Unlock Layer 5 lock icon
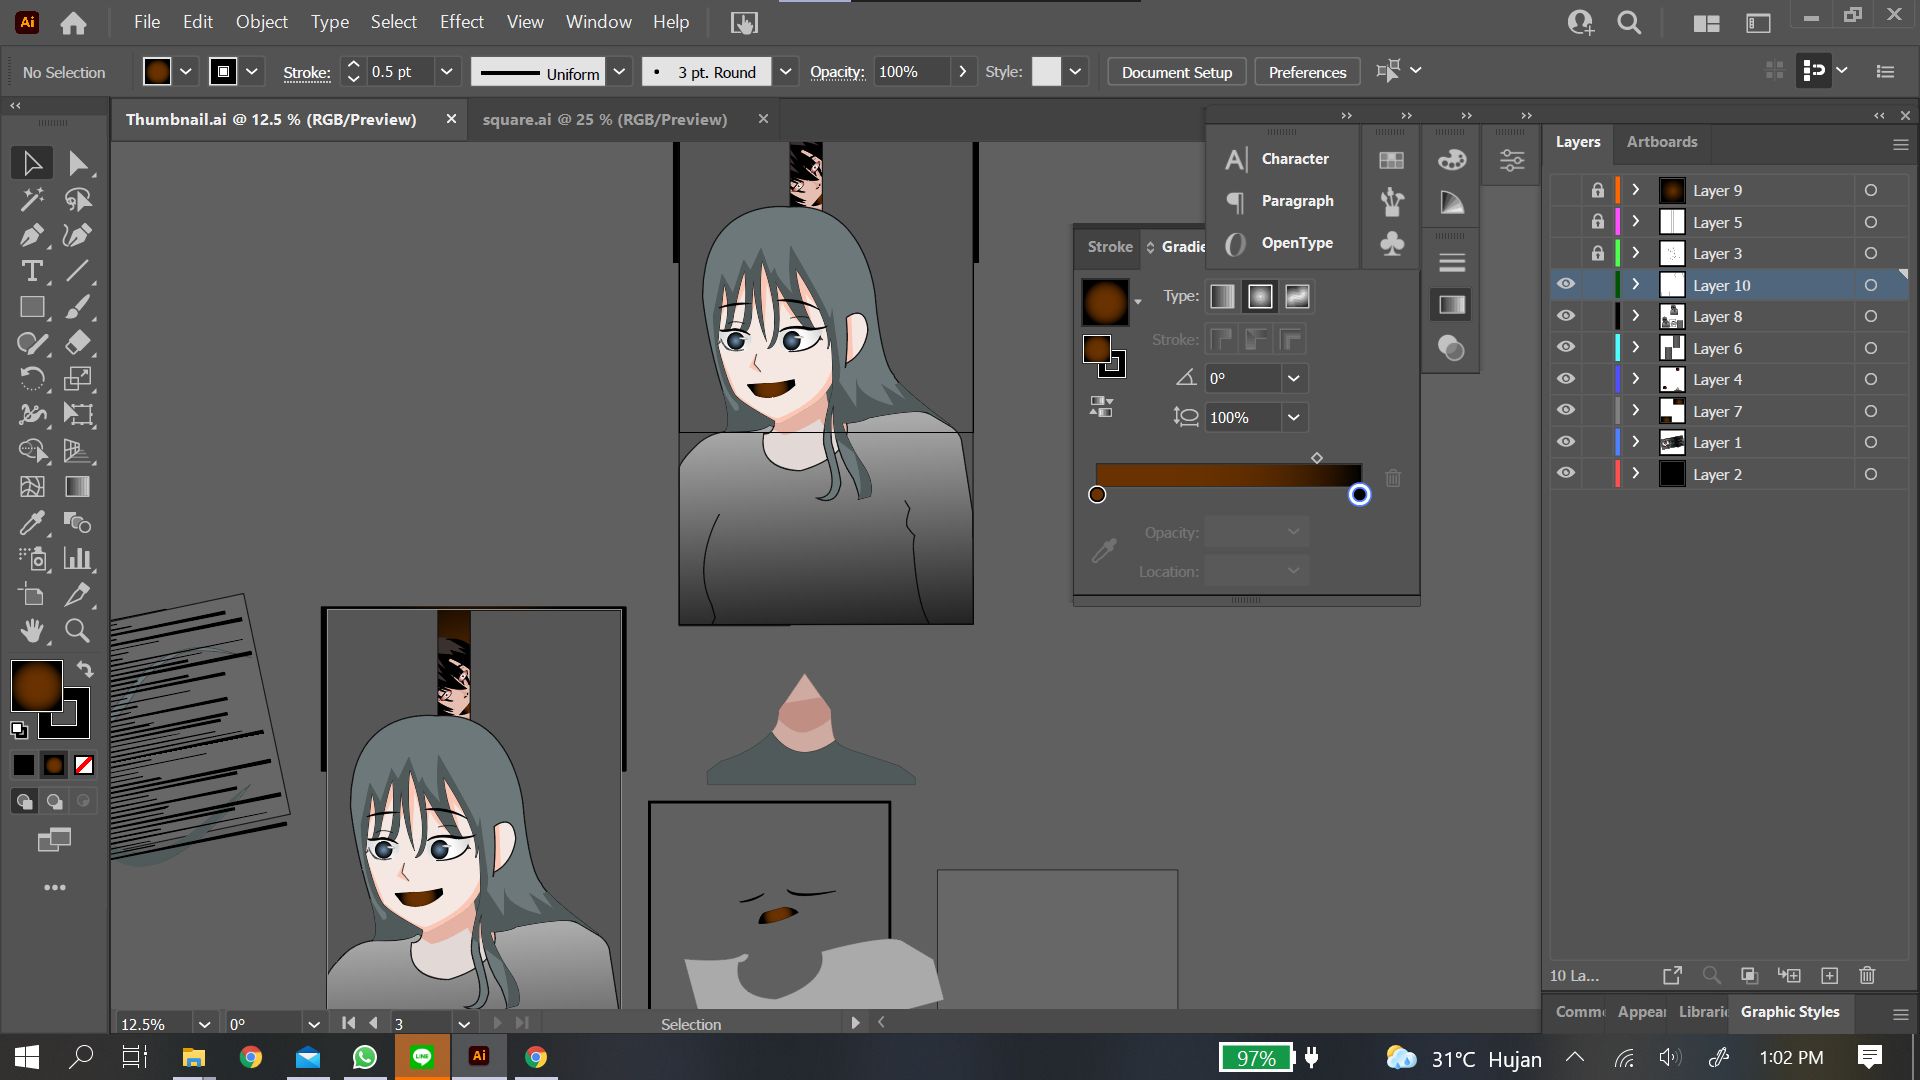The image size is (1920, 1080). pyautogui.click(x=1597, y=222)
